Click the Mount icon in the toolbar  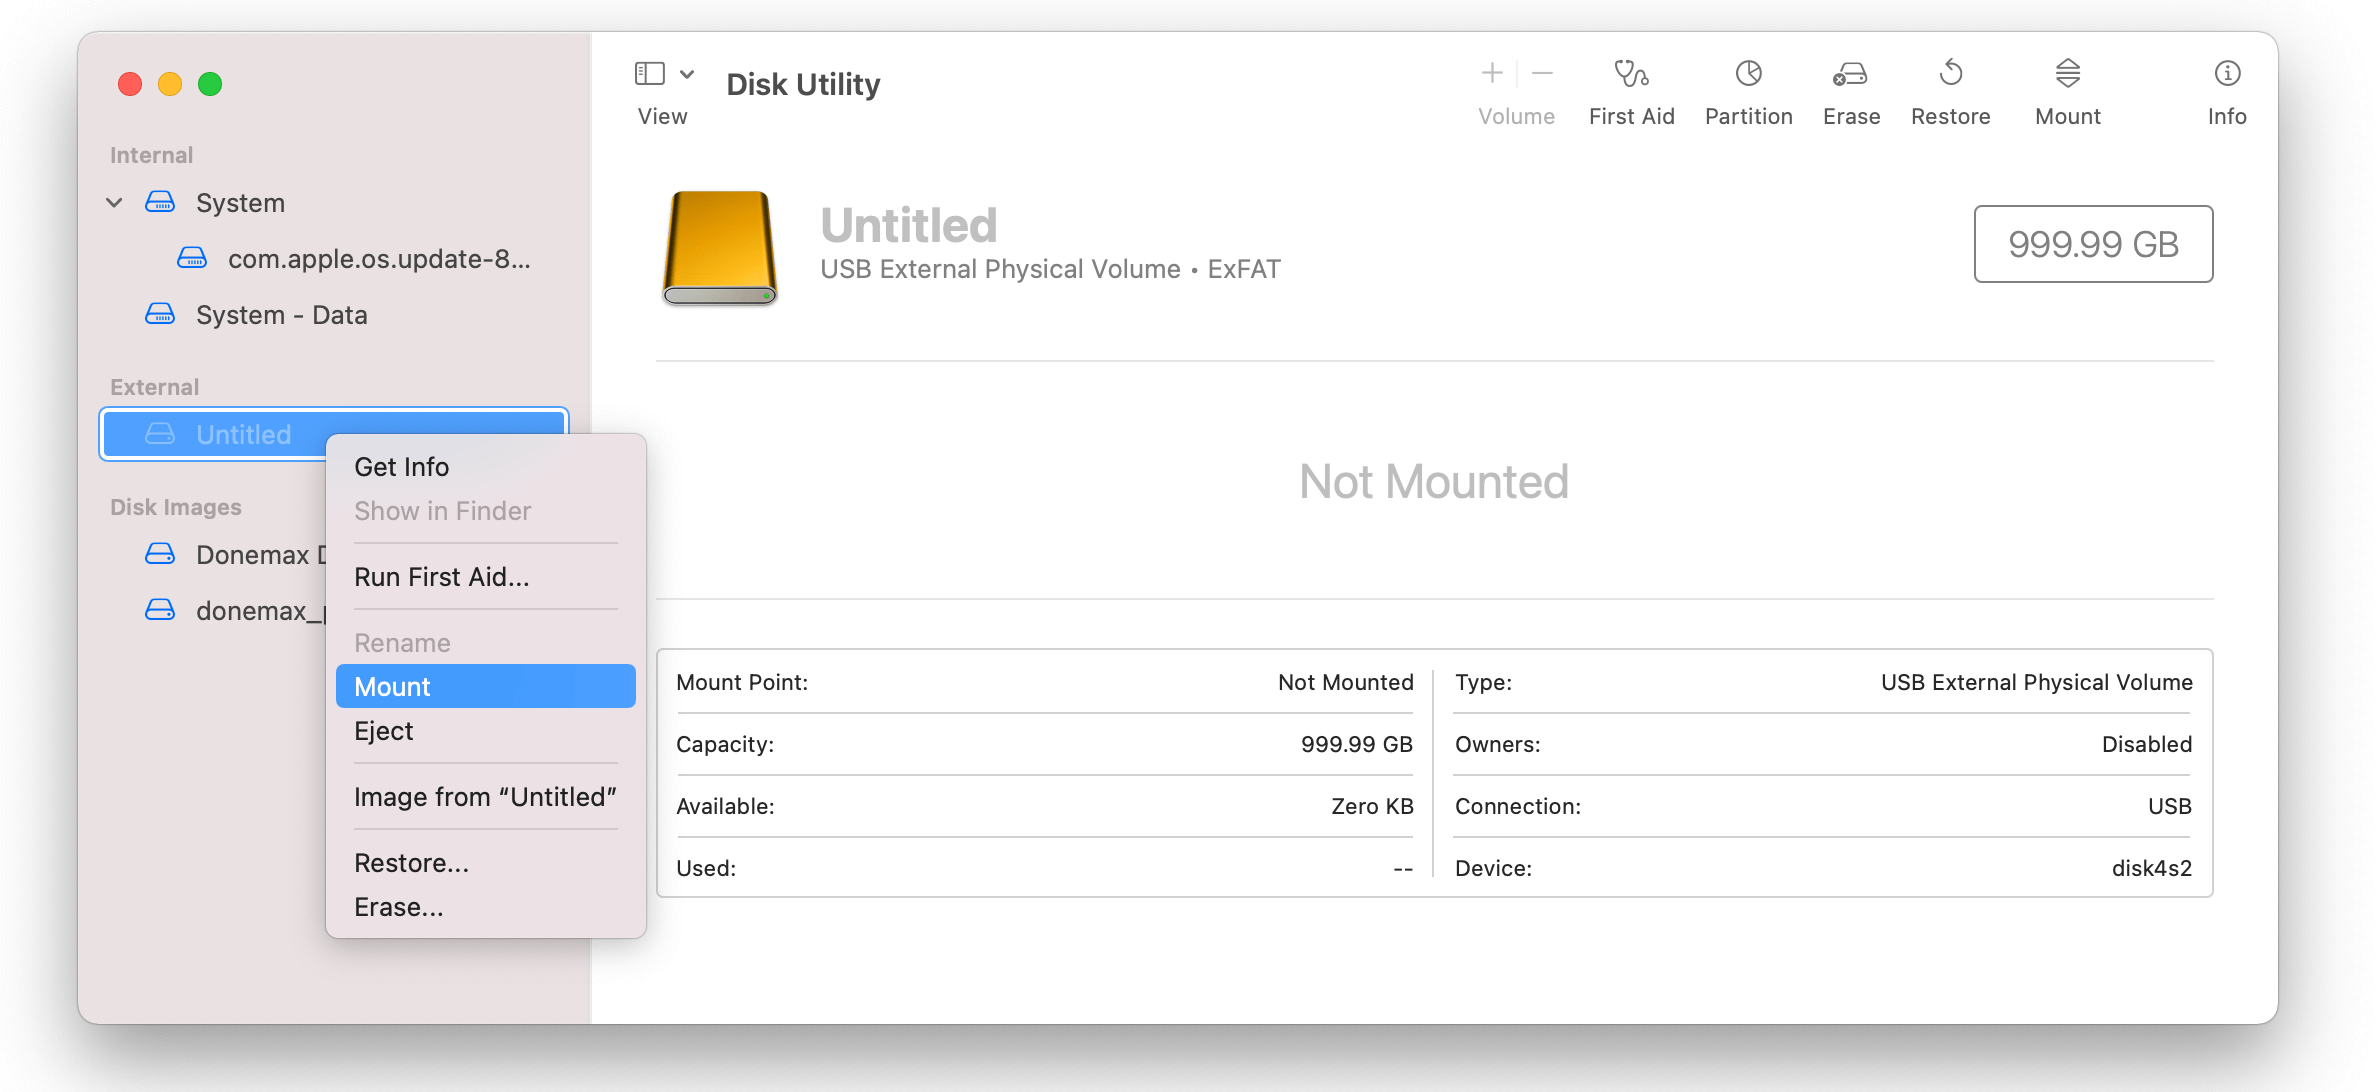[2067, 90]
